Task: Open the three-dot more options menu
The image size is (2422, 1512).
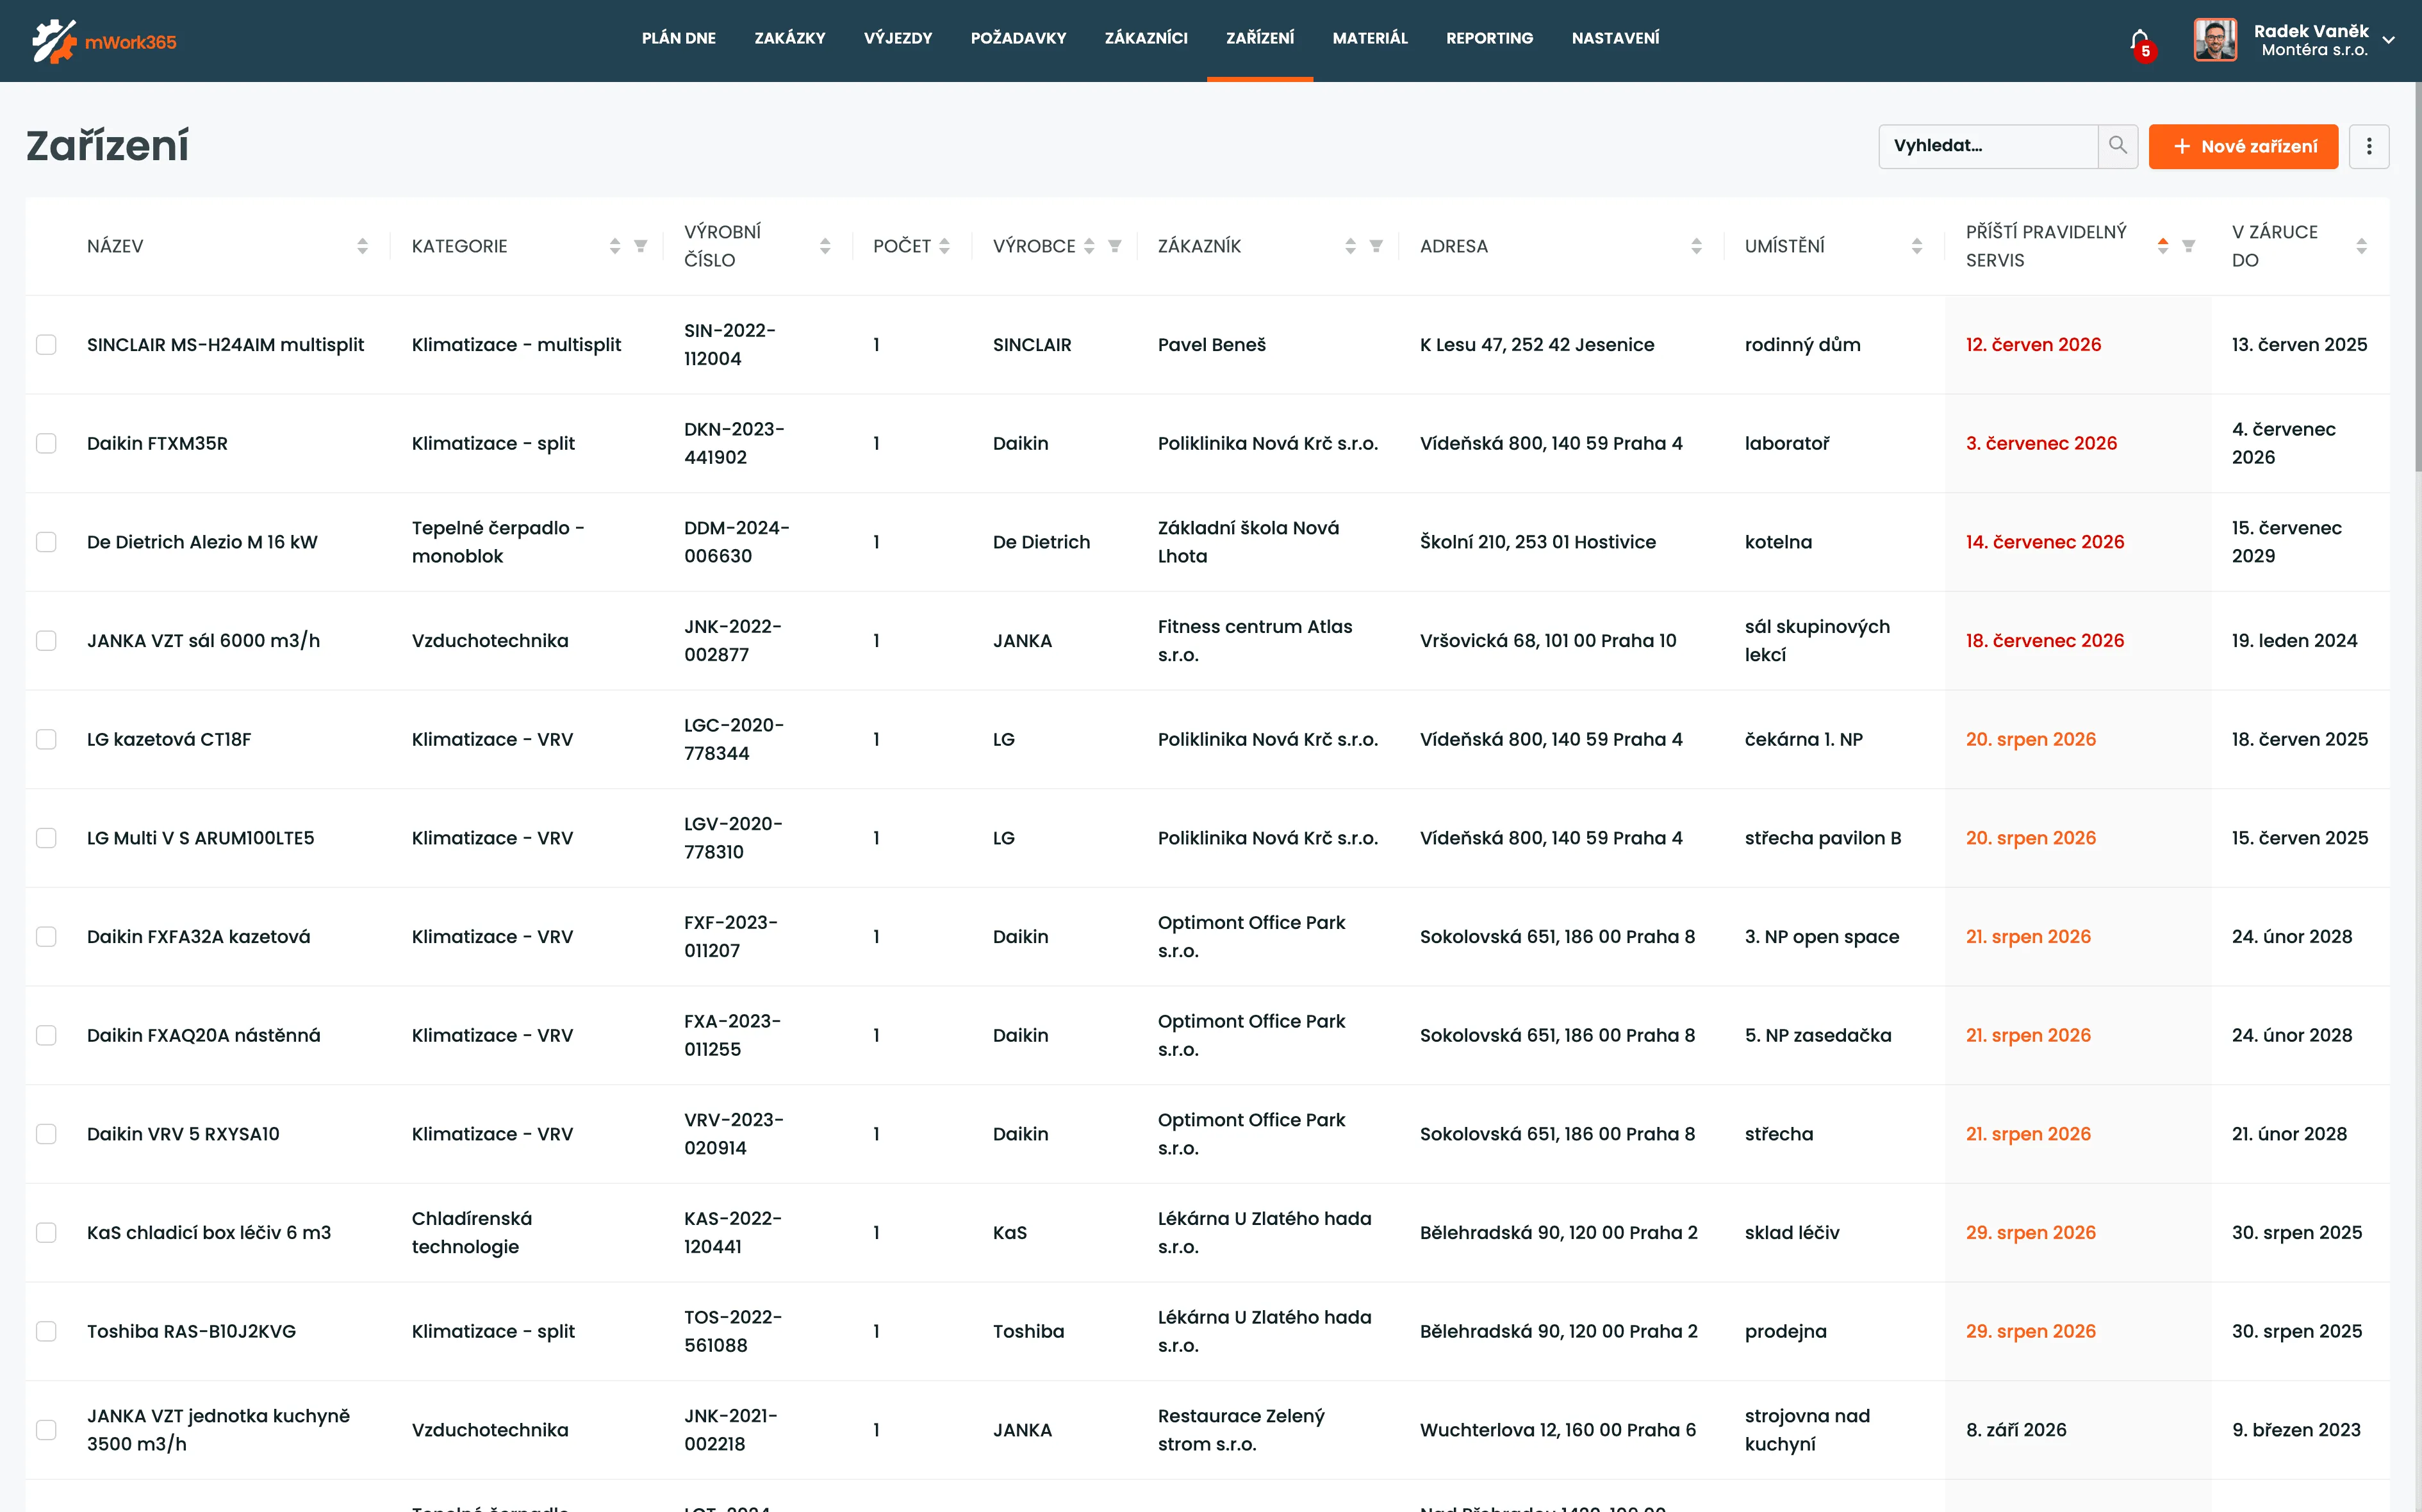Action: coord(2369,146)
